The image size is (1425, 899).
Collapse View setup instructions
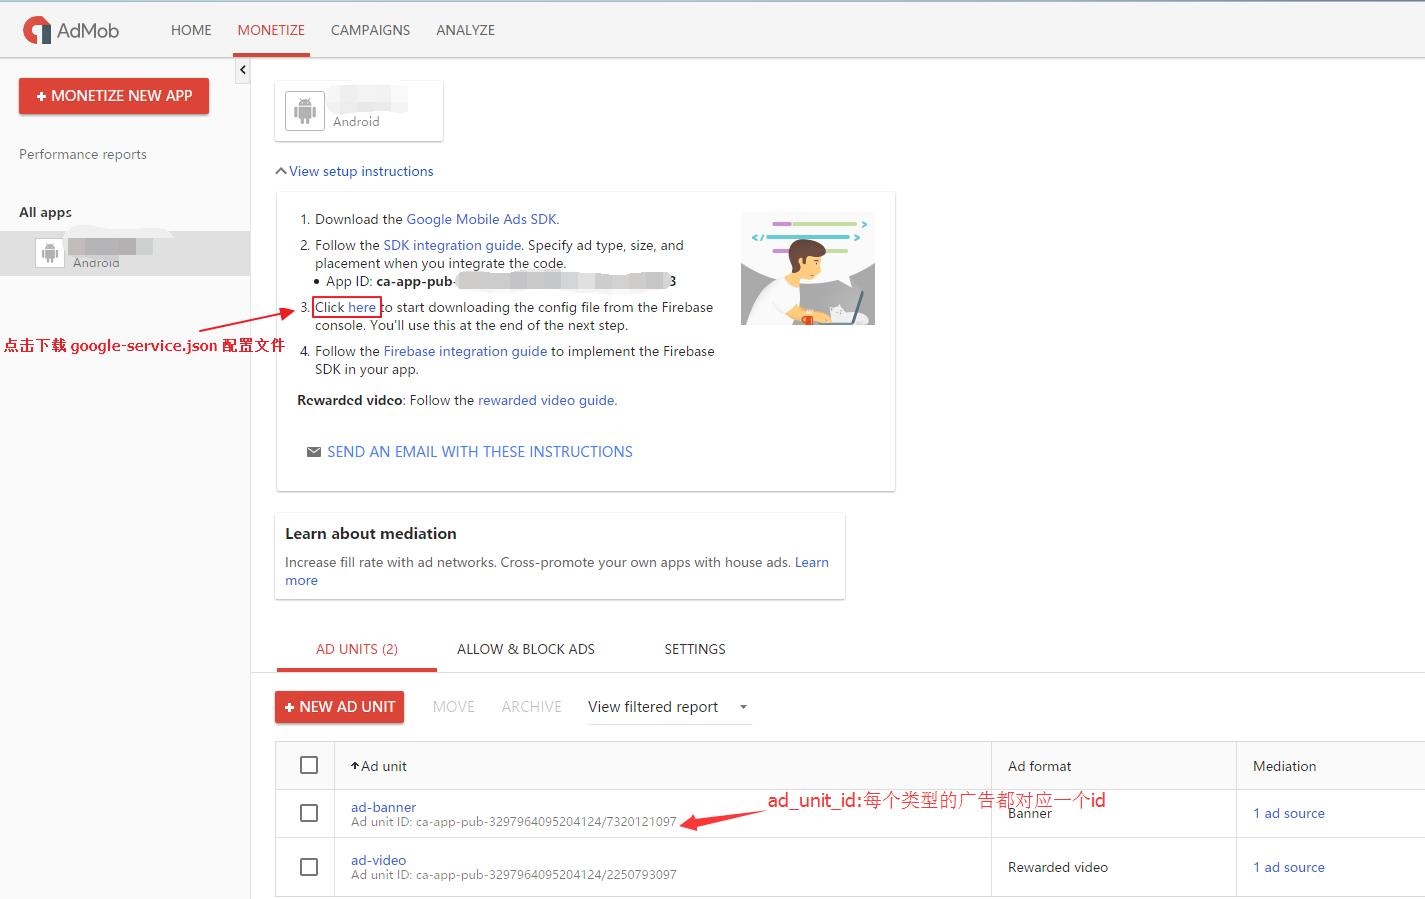click(x=355, y=171)
